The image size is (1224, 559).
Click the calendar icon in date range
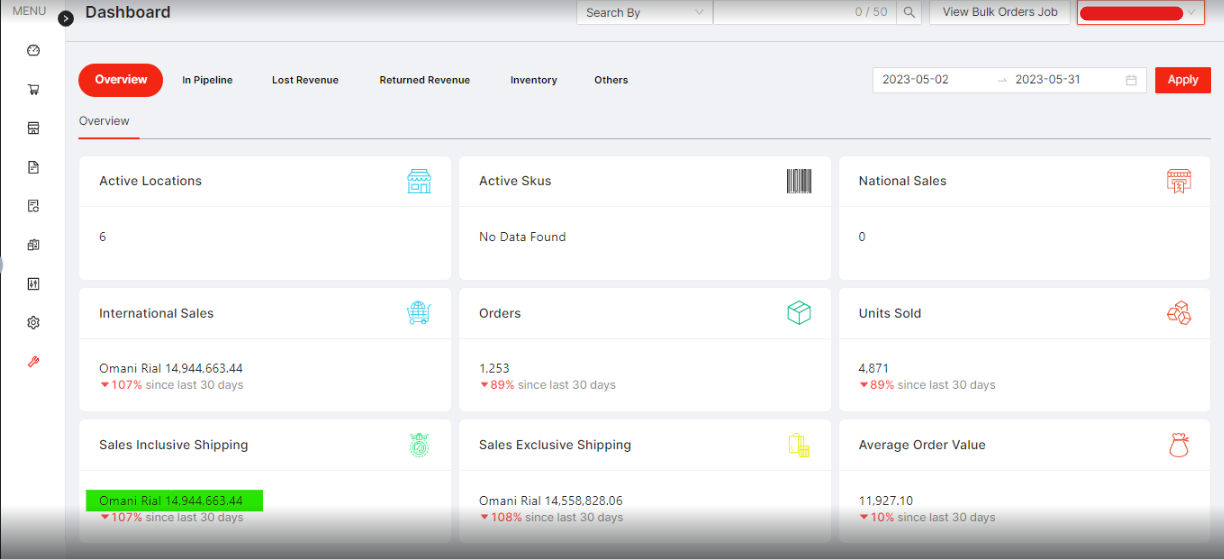point(1131,80)
